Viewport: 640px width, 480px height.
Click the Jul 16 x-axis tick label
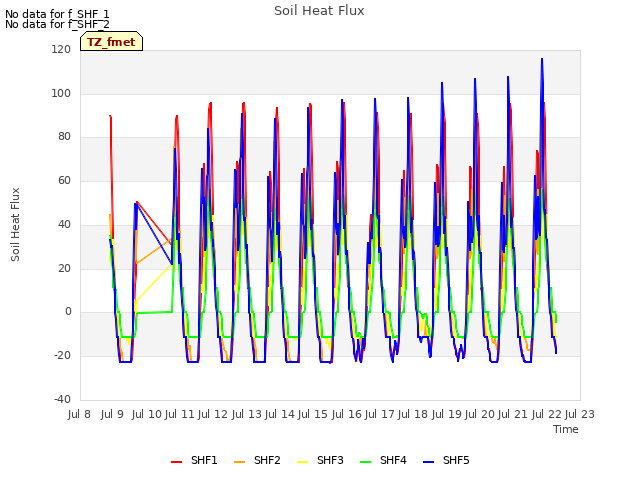point(347,414)
